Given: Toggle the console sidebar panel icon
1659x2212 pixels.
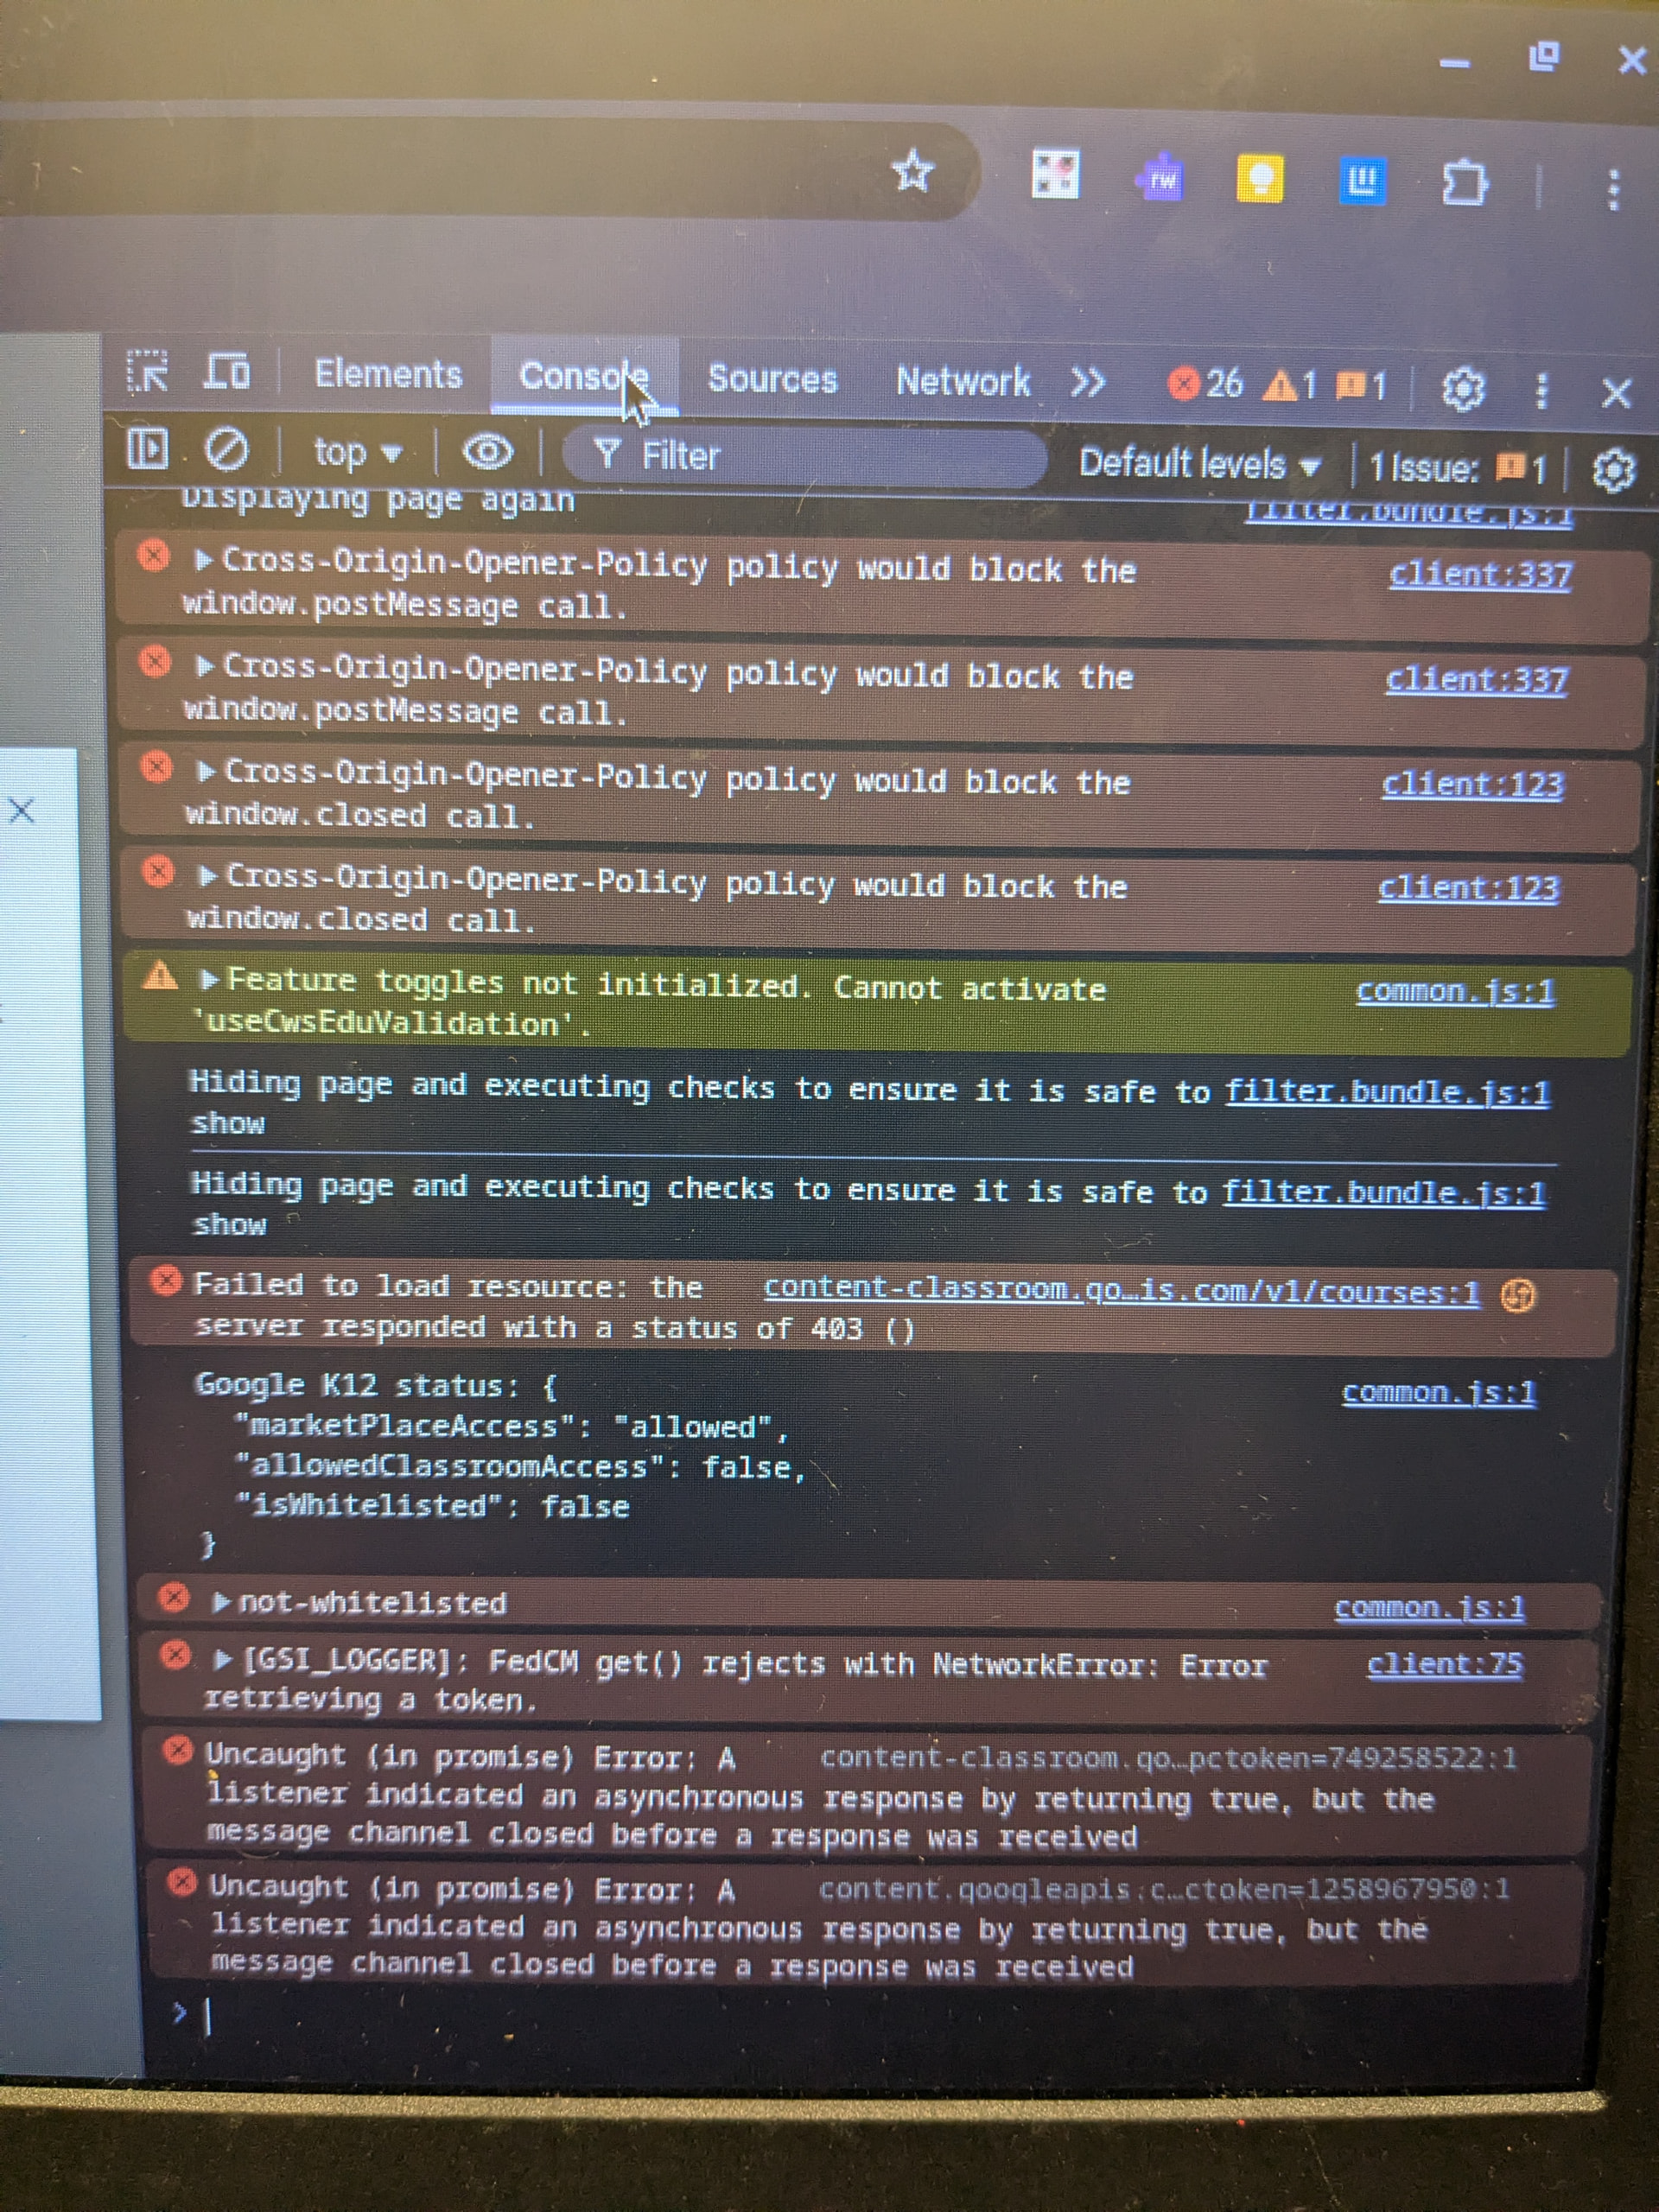Looking at the screenshot, I should click(x=148, y=449).
